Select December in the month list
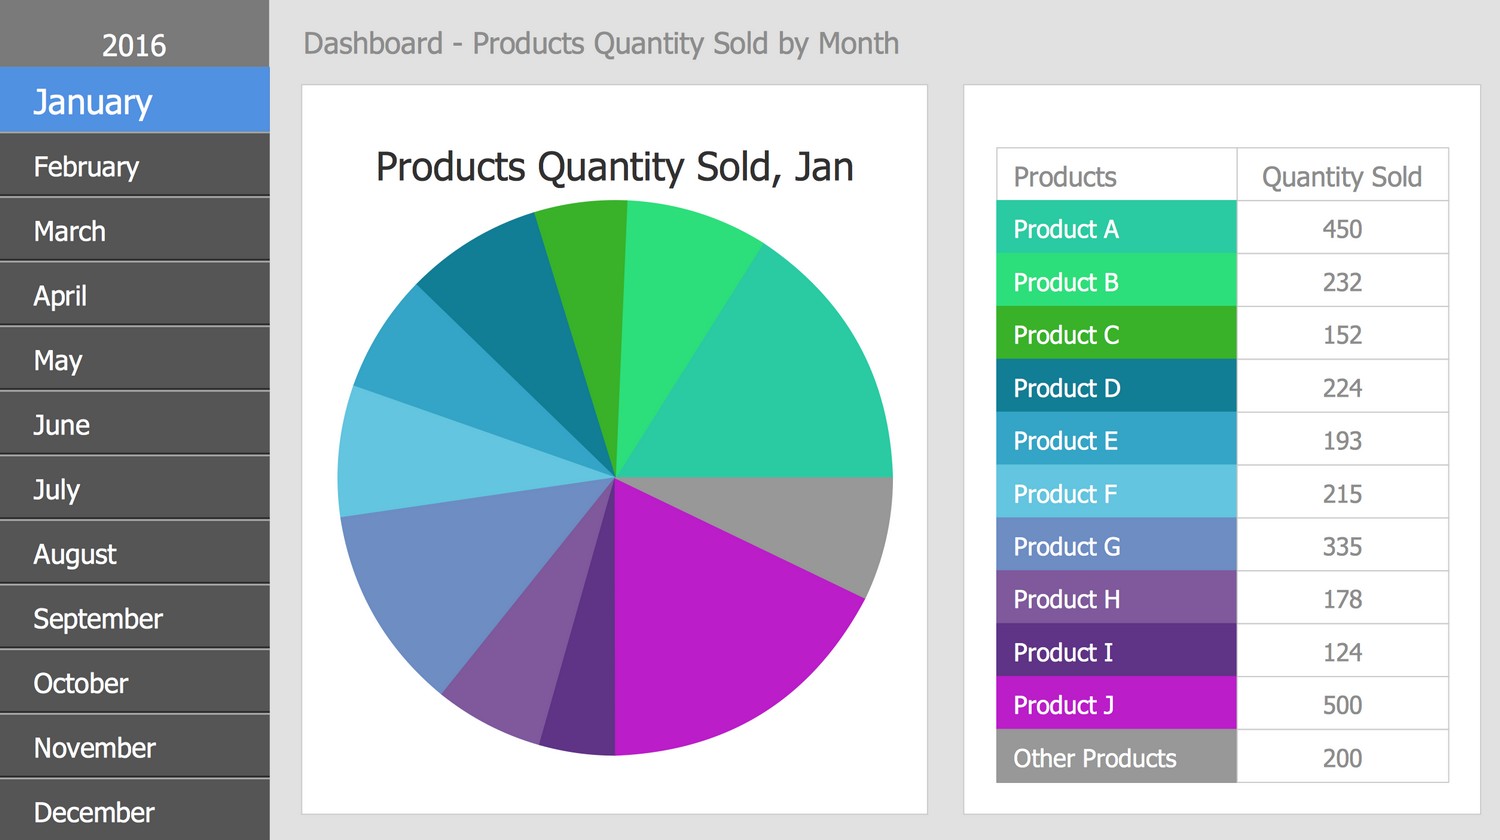This screenshot has width=1500, height=840. pos(134,812)
